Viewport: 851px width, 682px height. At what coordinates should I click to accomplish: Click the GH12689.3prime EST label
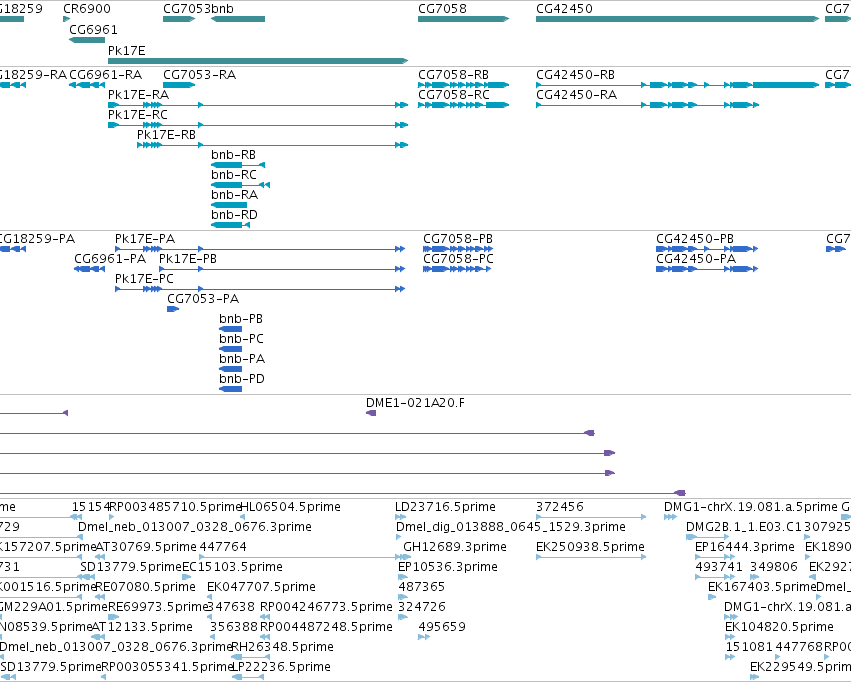coord(455,547)
